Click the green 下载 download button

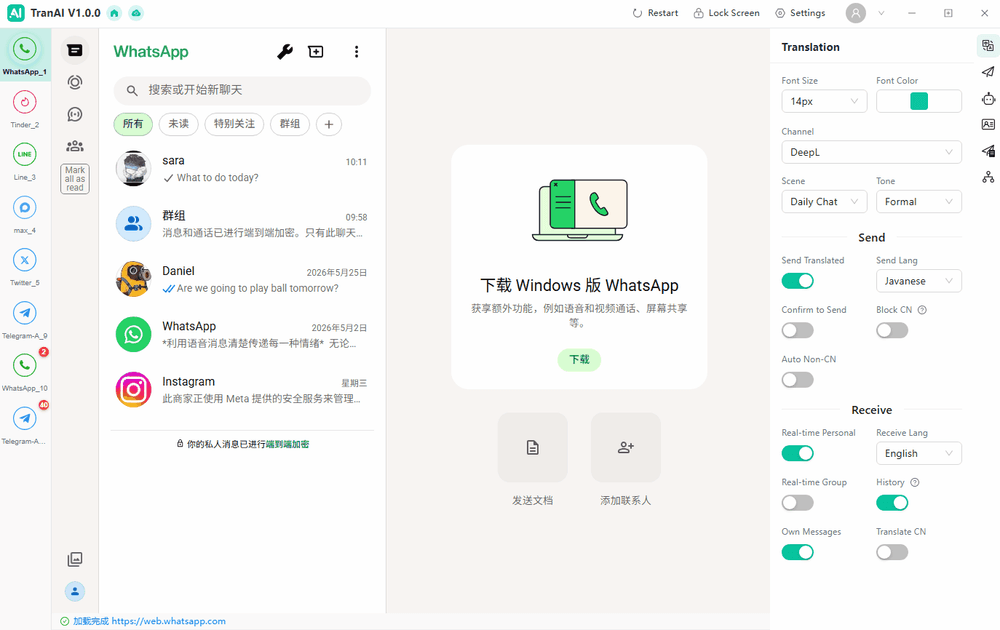tap(579, 360)
